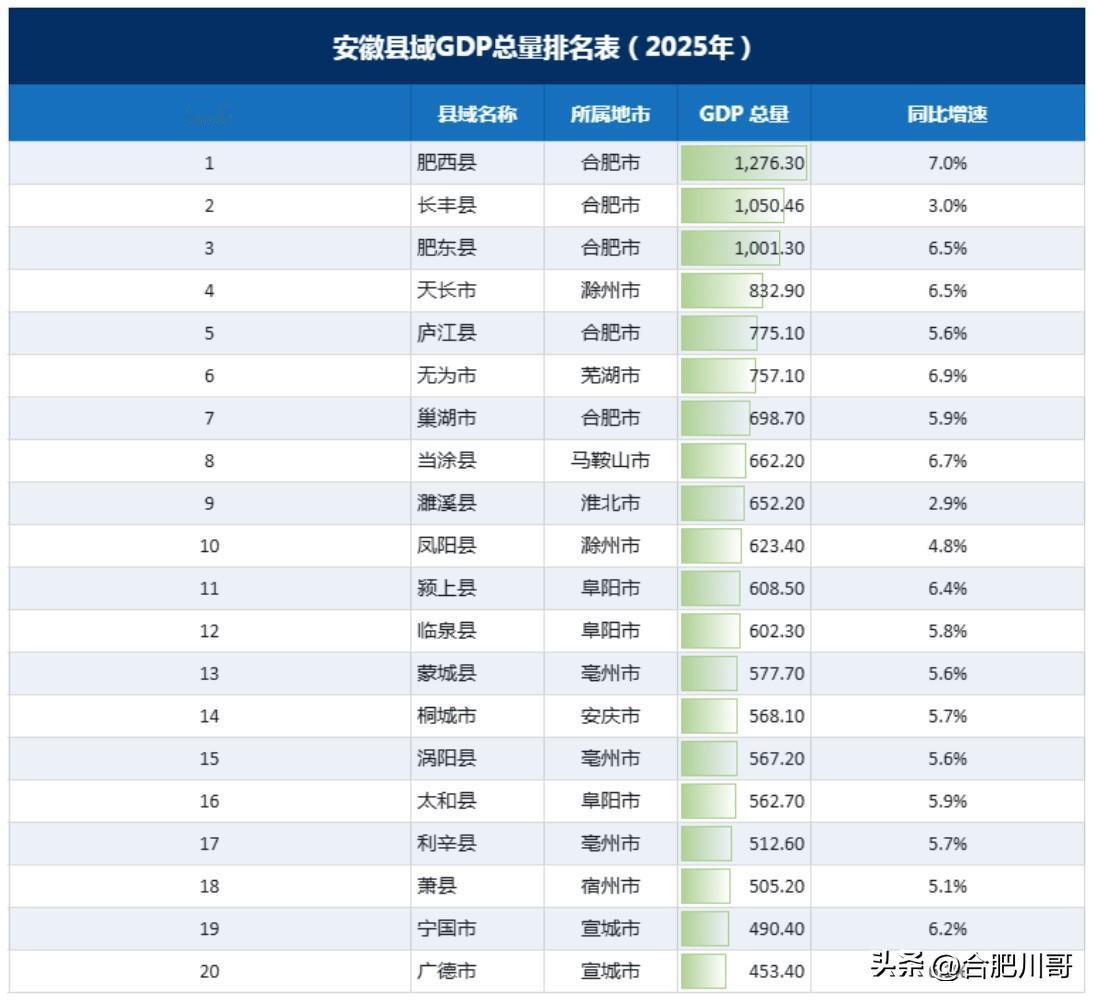Viewport: 1097px width, 1003px height.
Task: Select GDP value 568.10
Action: (777, 716)
